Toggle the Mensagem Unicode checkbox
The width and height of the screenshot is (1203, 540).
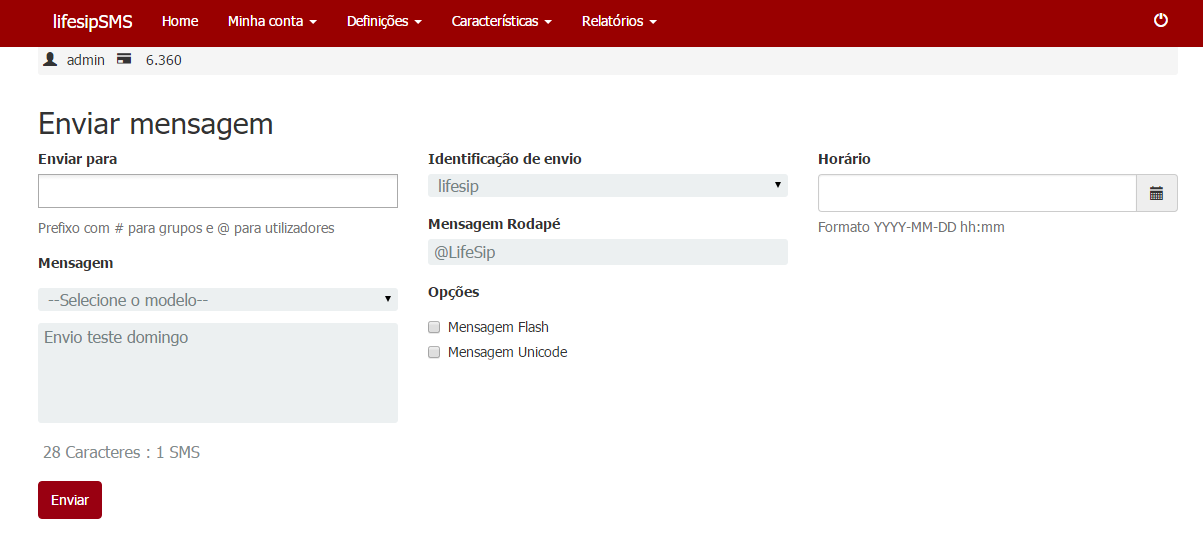tap(434, 352)
